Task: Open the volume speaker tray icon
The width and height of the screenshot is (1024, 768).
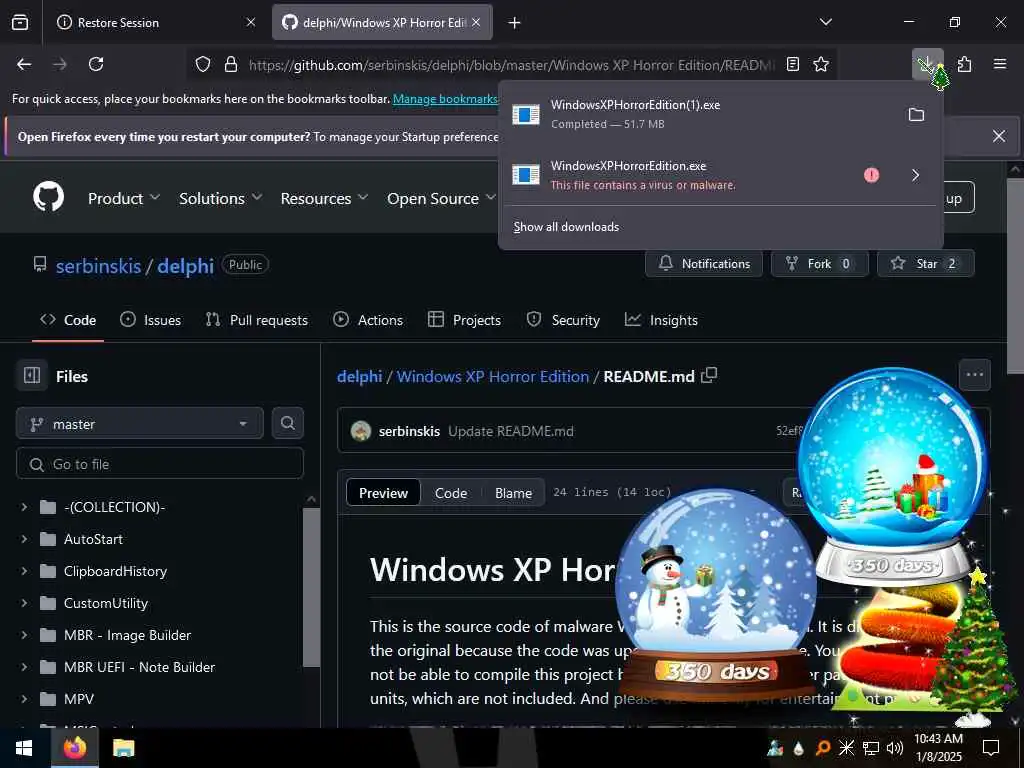Action: (x=895, y=748)
